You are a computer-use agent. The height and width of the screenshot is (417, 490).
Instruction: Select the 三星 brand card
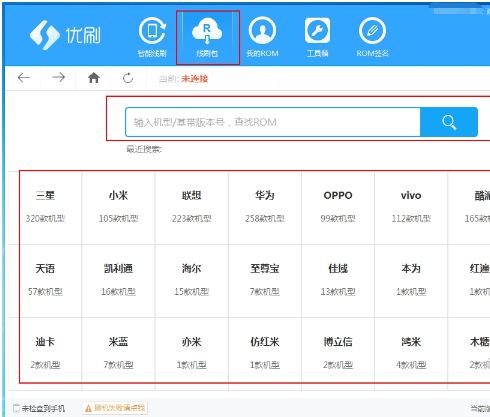pyautogui.click(x=45, y=208)
